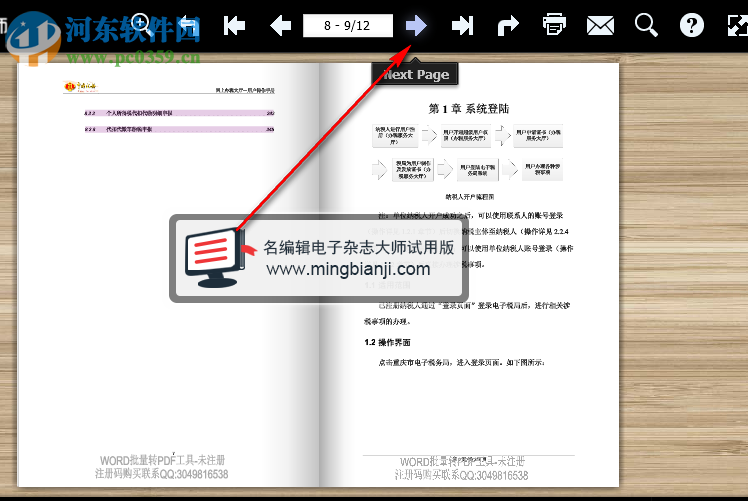748x501 pixels.
Task: Open help with the question mark icon
Action: click(692, 25)
